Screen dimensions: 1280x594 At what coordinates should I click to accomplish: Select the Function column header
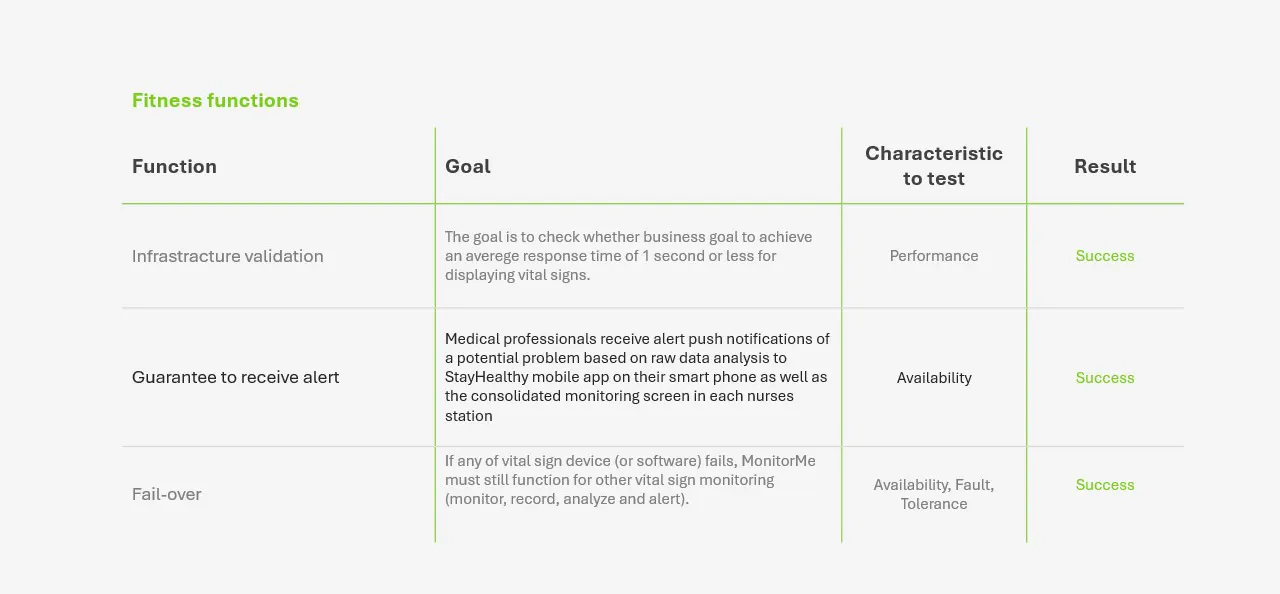[174, 166]
